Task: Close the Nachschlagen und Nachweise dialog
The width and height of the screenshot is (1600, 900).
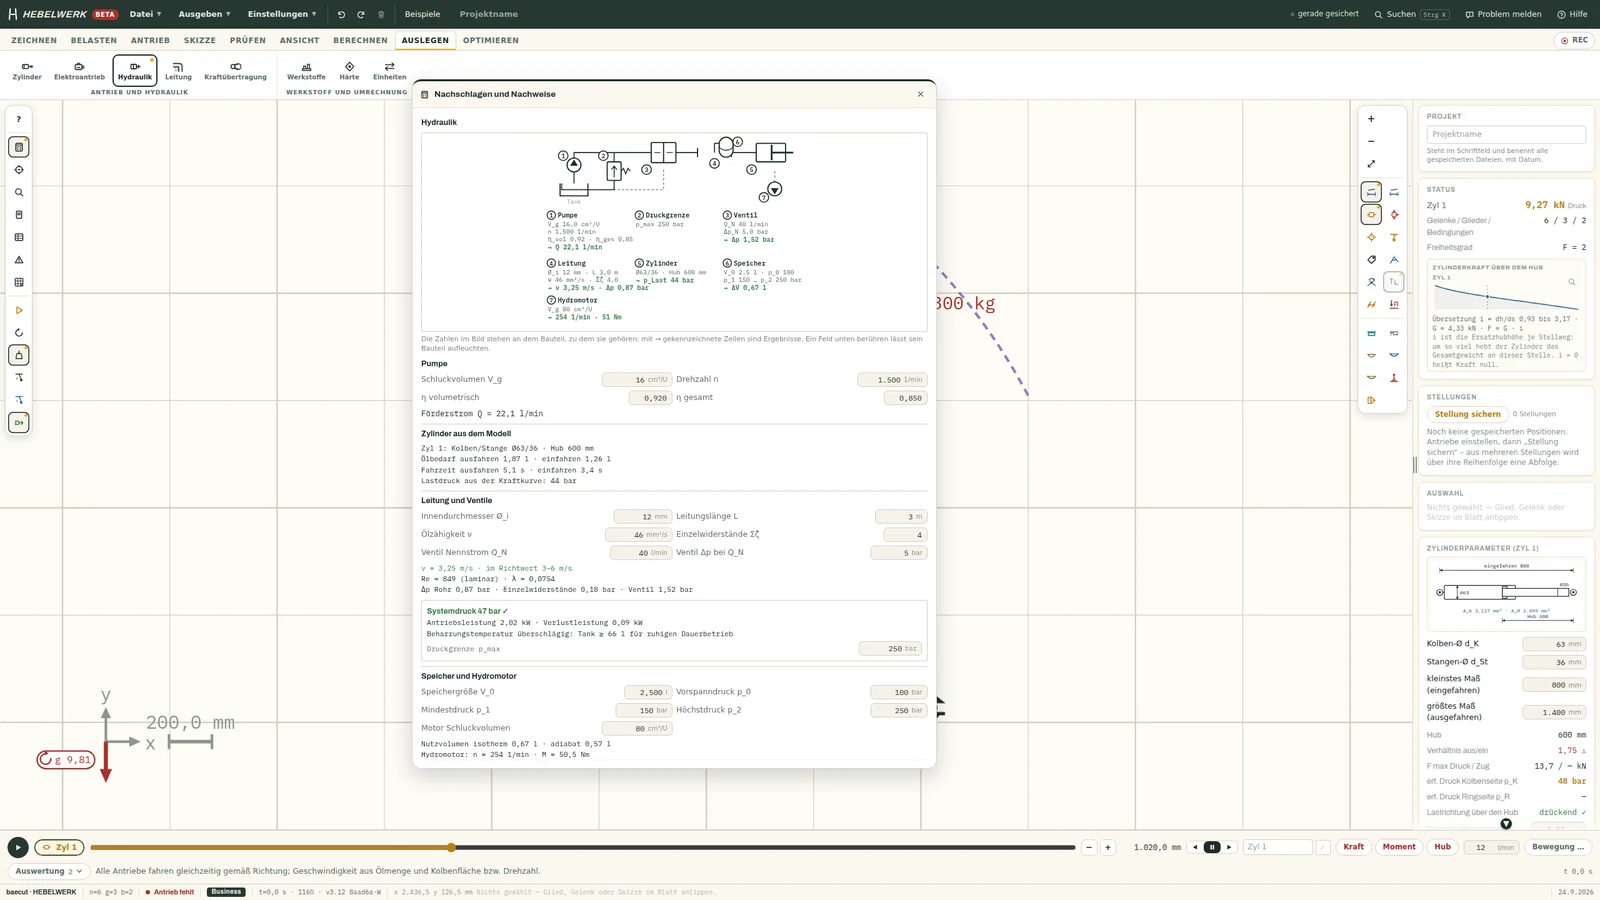Action: coord(920,94)
